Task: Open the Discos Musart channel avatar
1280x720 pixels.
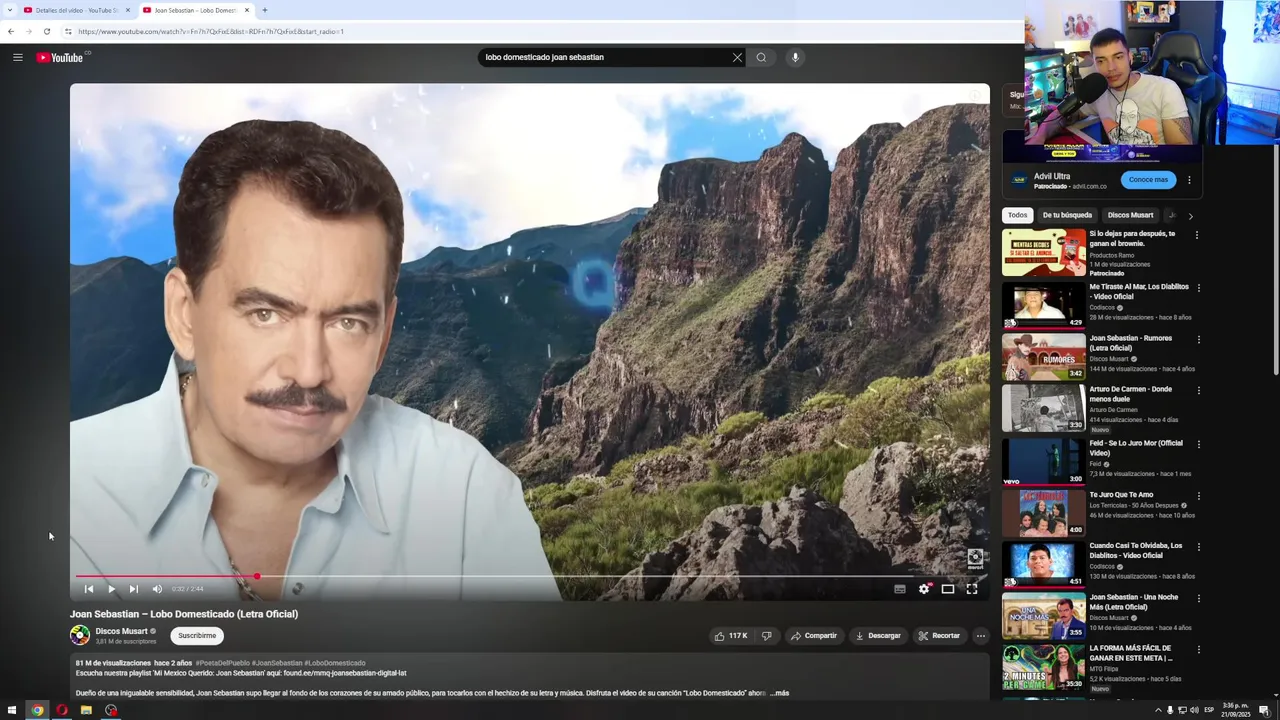Action: tap(80, 635)
